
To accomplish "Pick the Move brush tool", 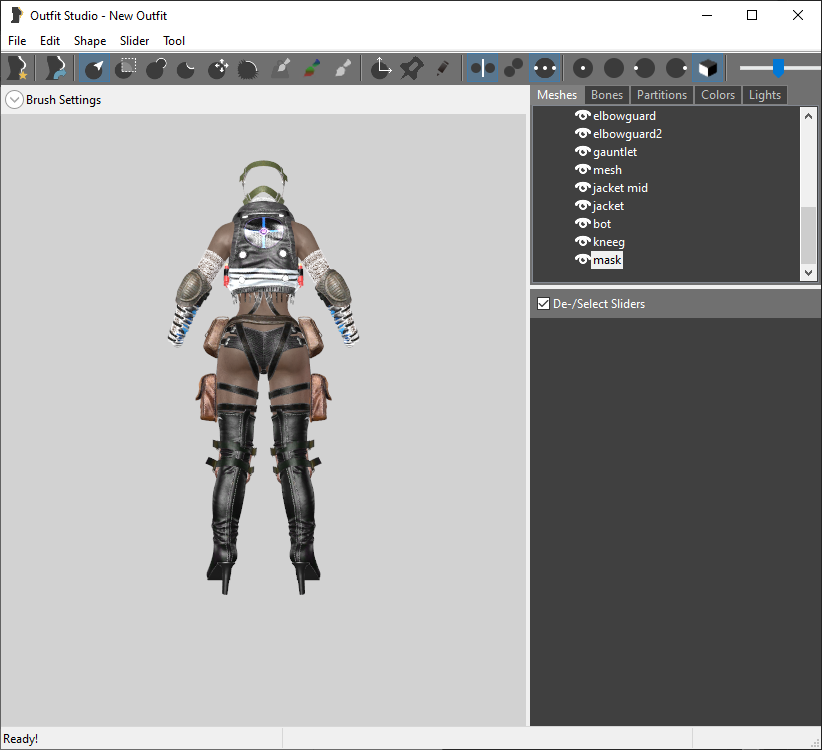I will click(x=218, y=68).
